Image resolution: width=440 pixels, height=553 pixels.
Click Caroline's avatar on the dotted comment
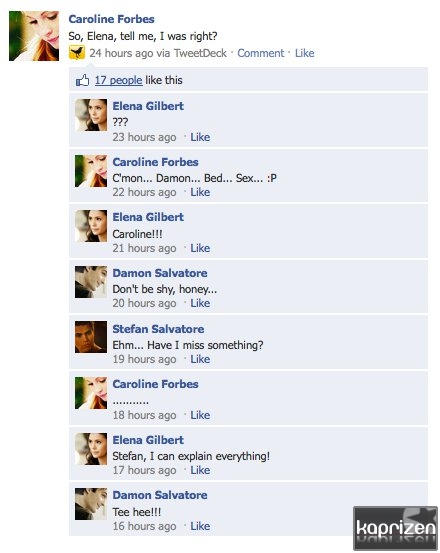(91, 393)
